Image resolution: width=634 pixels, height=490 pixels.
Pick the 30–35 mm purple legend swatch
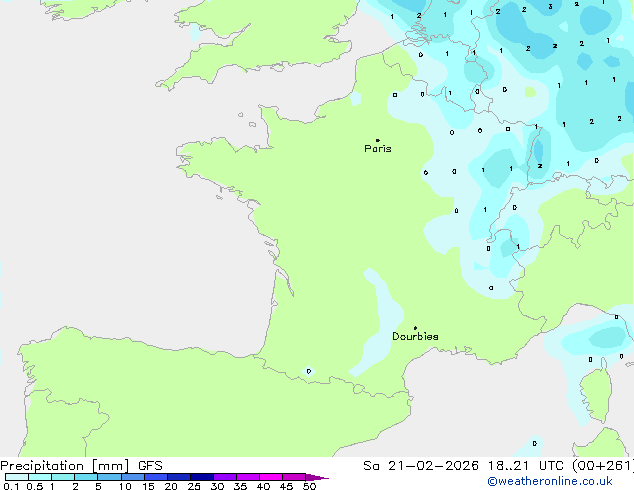coord(225,477)
